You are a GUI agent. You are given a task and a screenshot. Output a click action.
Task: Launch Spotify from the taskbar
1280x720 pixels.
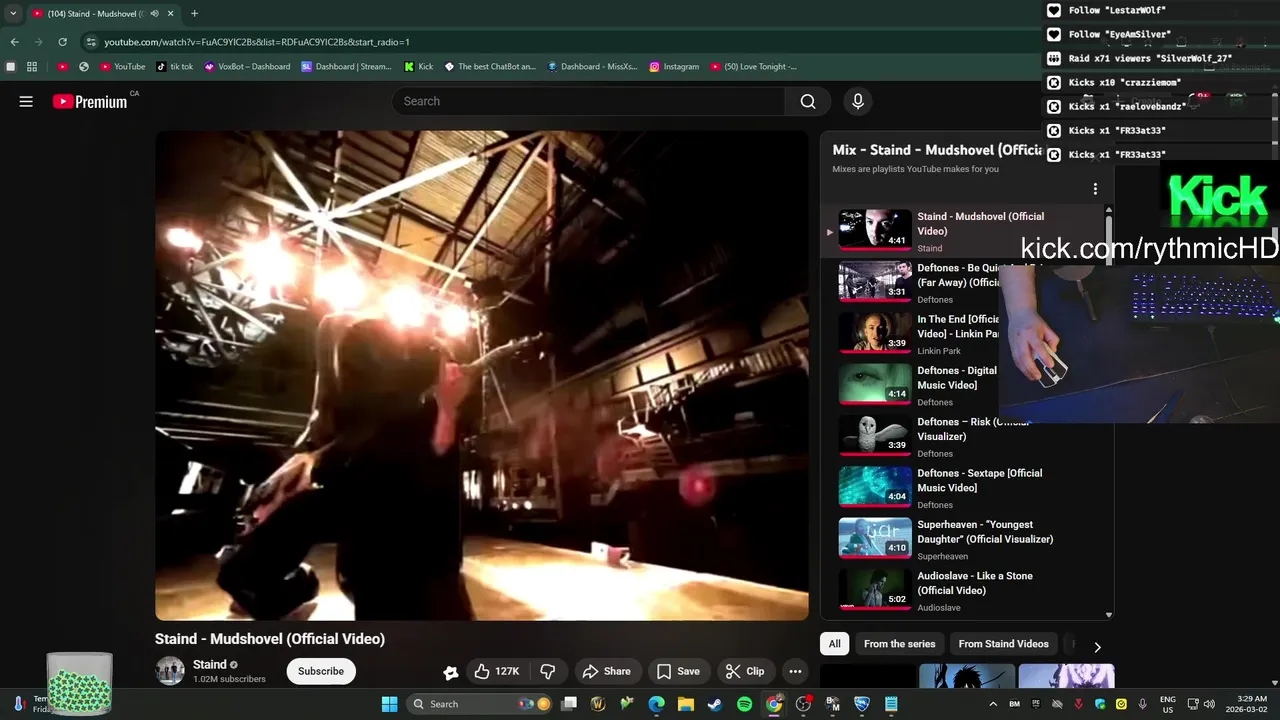(744, 704)
